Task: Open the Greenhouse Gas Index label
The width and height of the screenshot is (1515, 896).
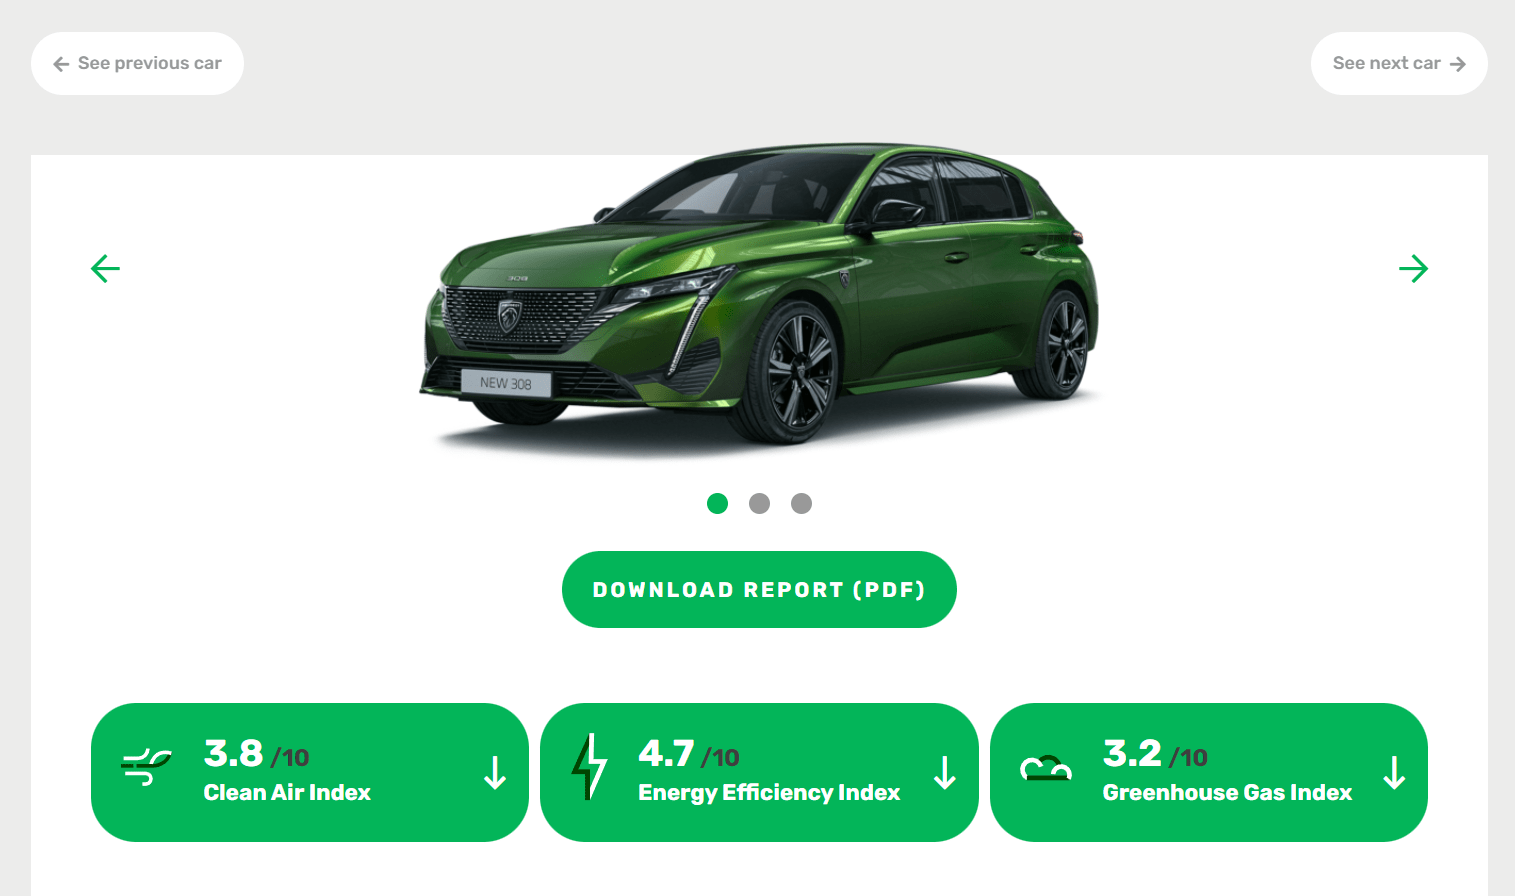Action: point(1227,792)
